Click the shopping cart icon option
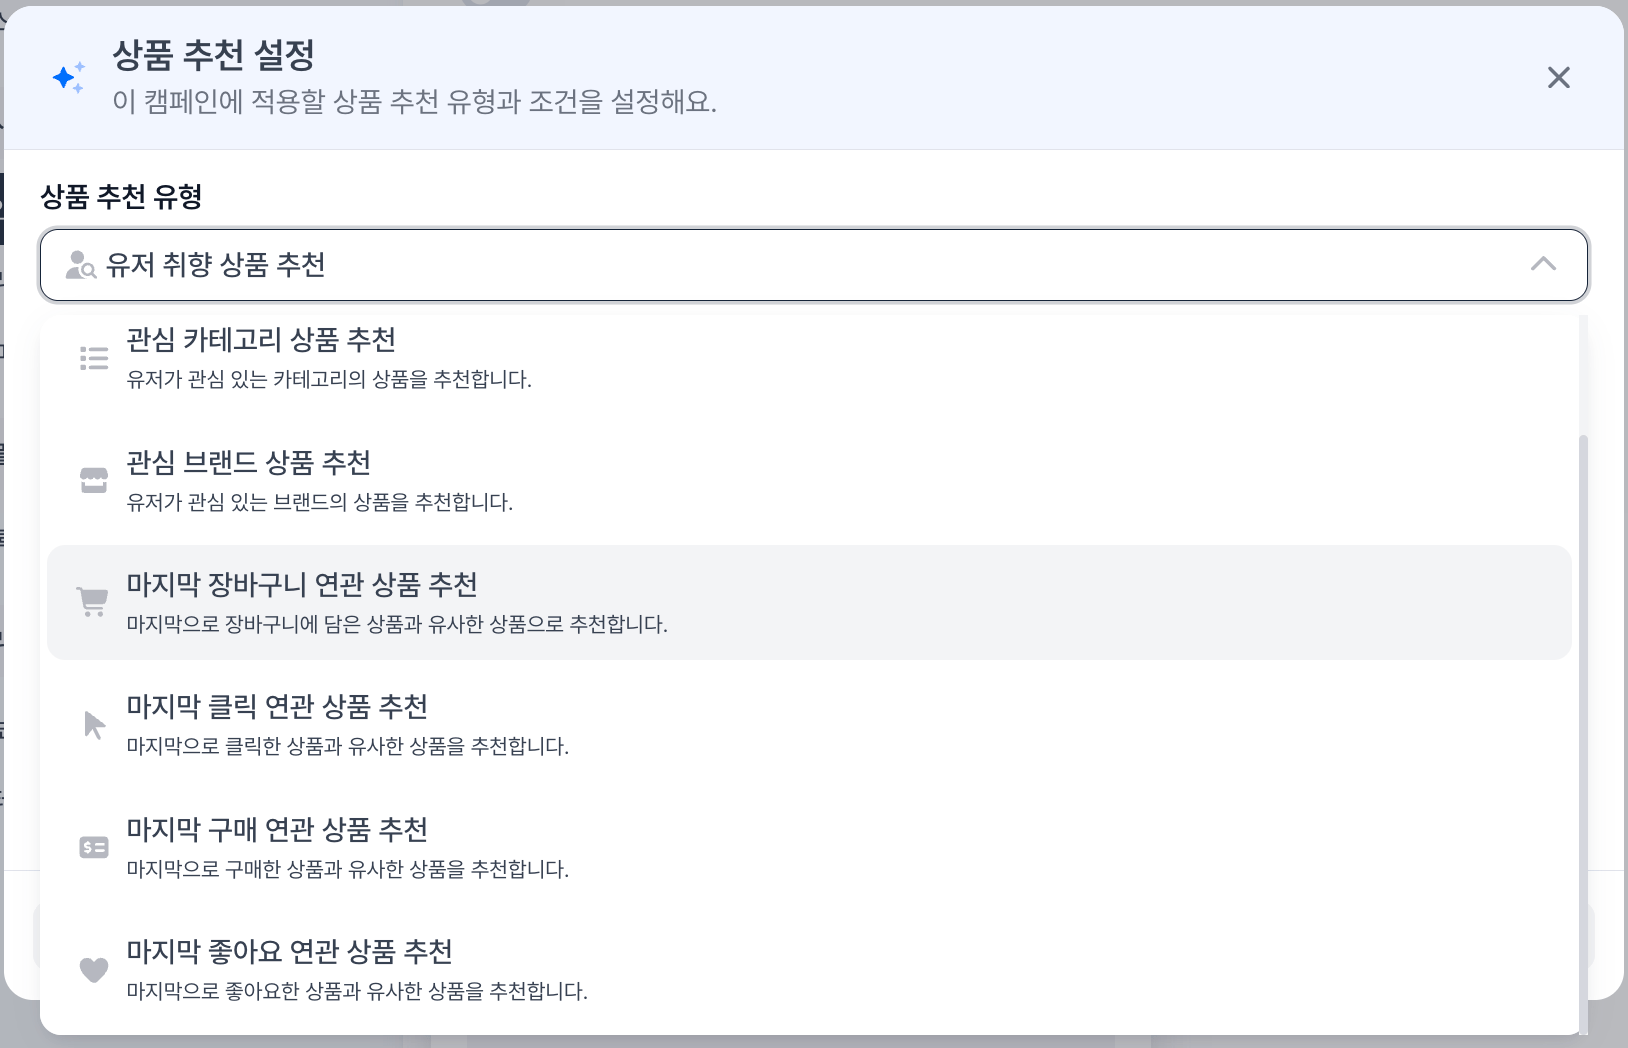 point(93,602)
